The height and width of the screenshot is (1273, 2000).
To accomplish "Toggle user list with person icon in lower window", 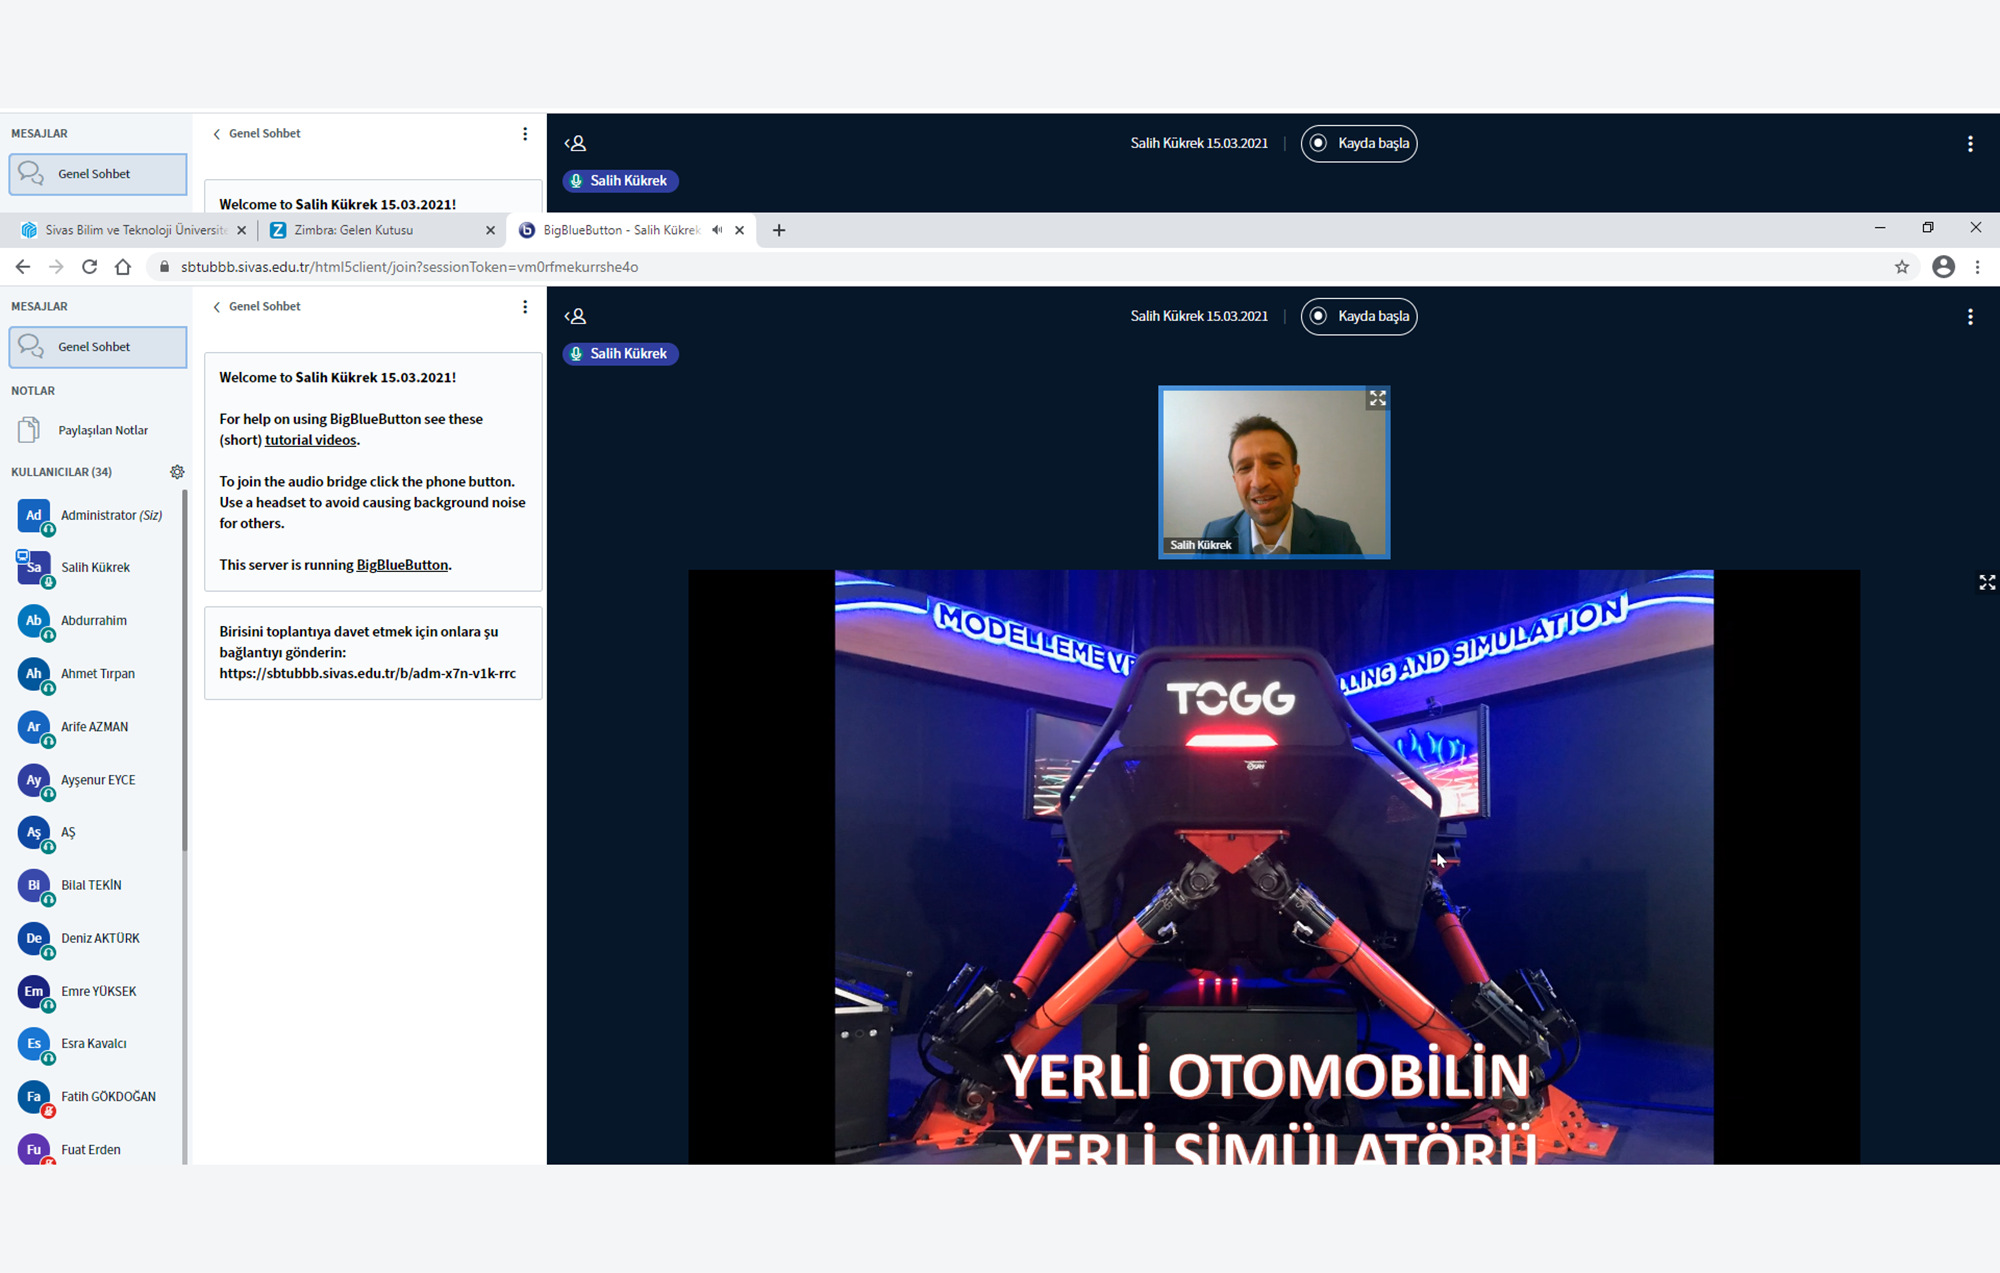I will (x=576, y=316).
